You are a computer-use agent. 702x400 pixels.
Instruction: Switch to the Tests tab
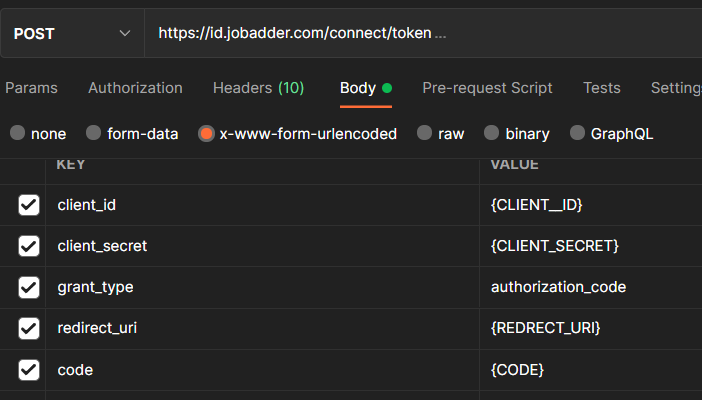point(601,88)
